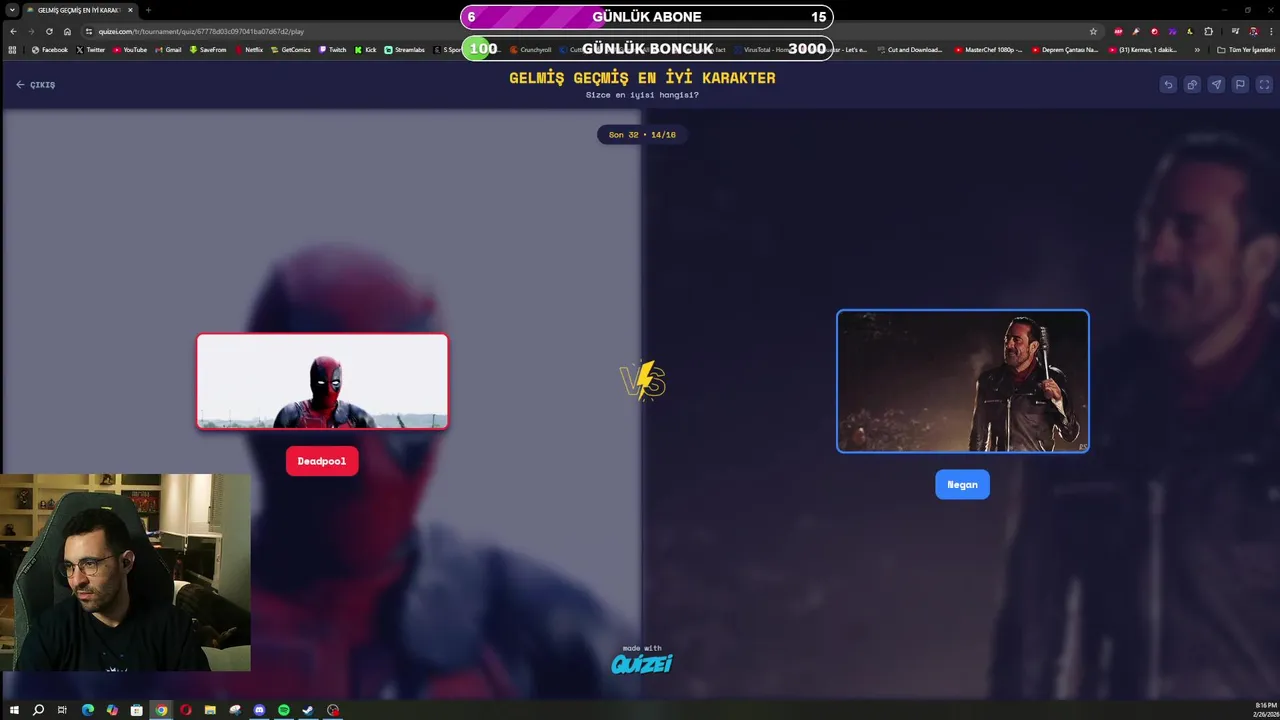Open the MasterChef 1080p bookmark
Image resolution: width=1280 pixels, height=720 pixels.
(x=988, y=49)
